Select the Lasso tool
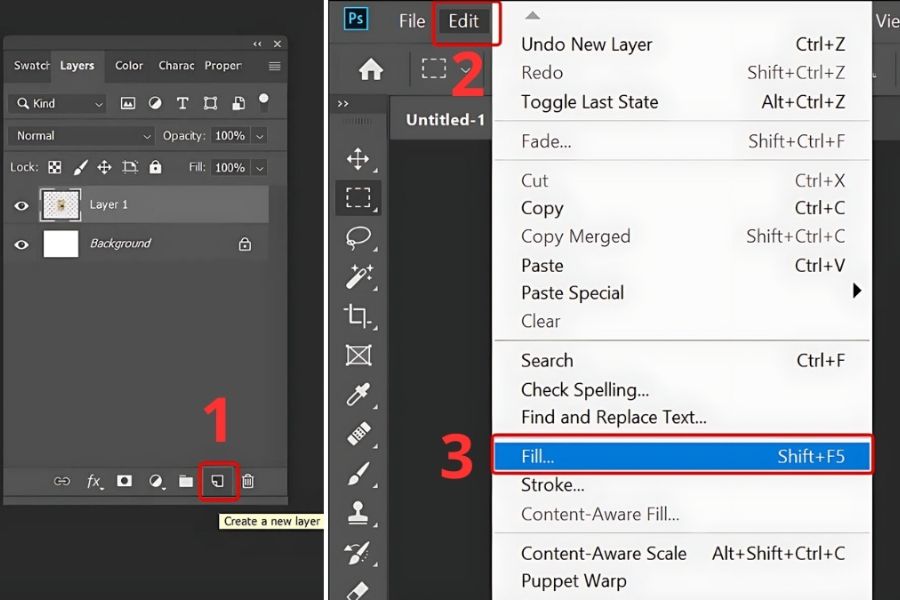This screenshot has width=900, height=600. [x=358, y=237]
